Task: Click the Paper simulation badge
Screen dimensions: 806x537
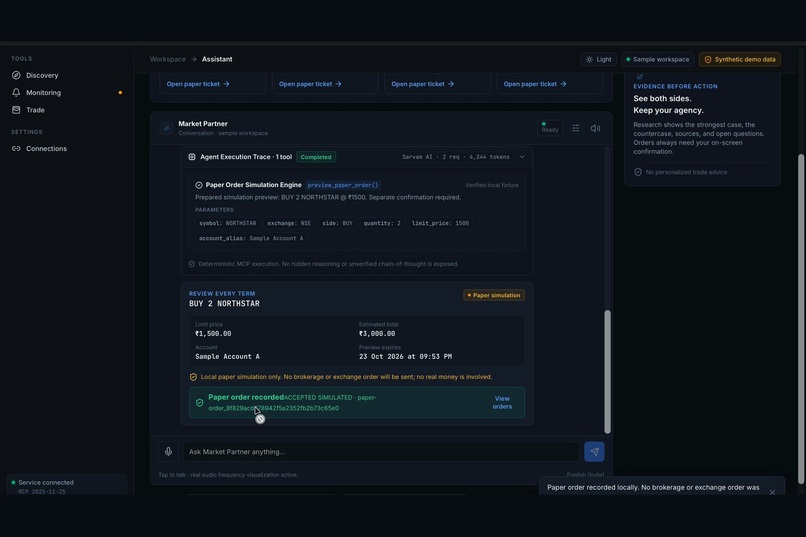Action: point(494,295)
